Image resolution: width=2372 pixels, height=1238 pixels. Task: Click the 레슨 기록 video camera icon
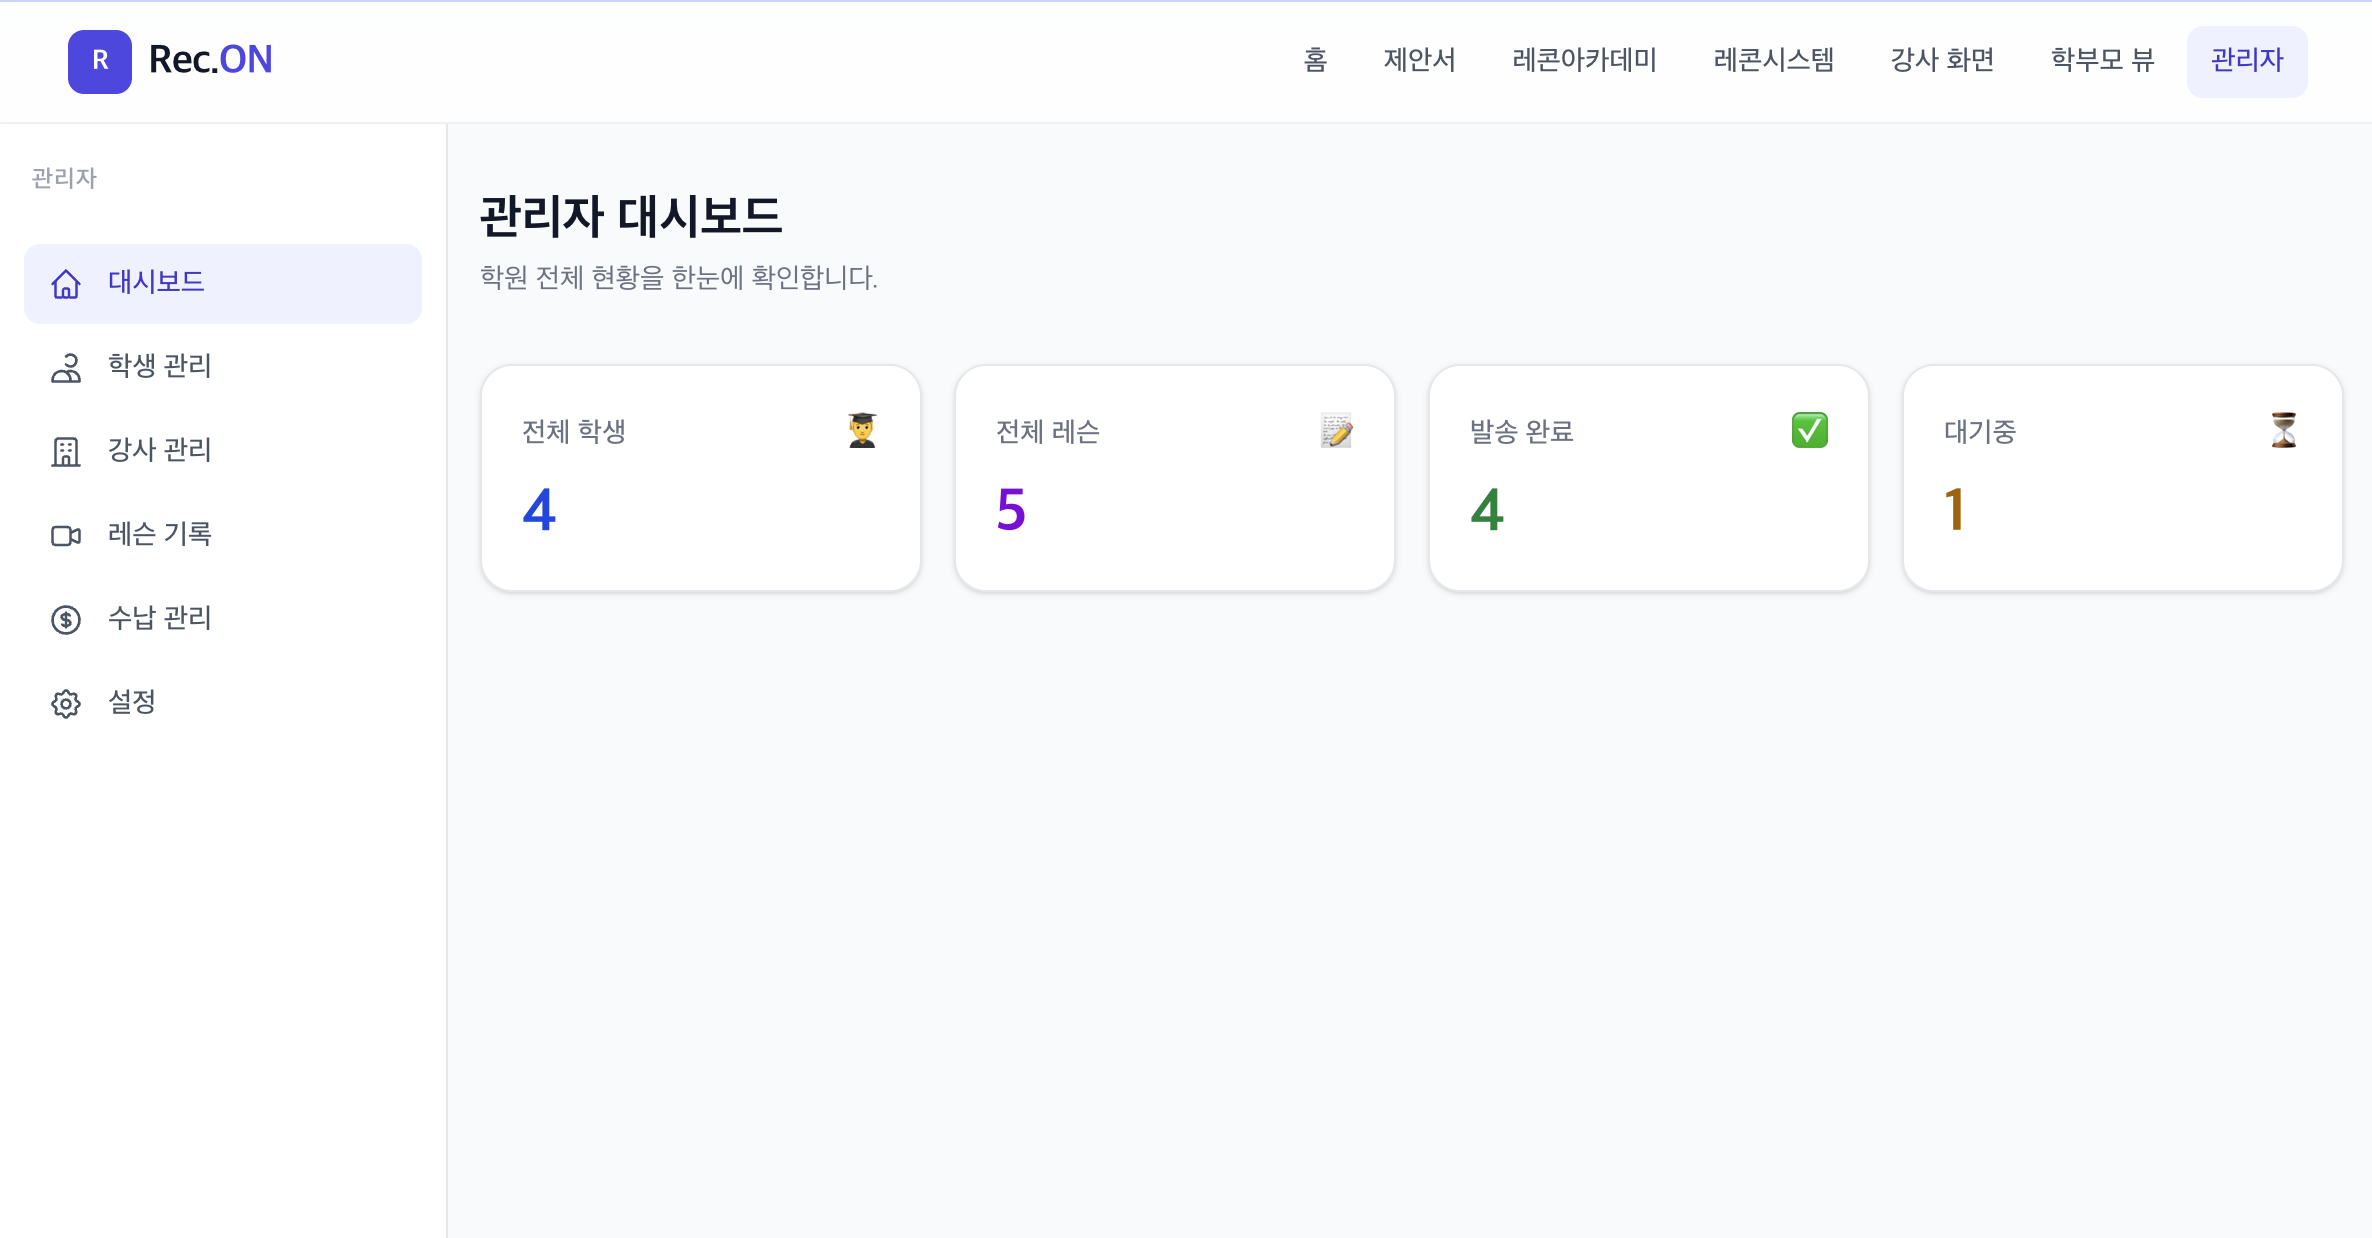(65, 536)
